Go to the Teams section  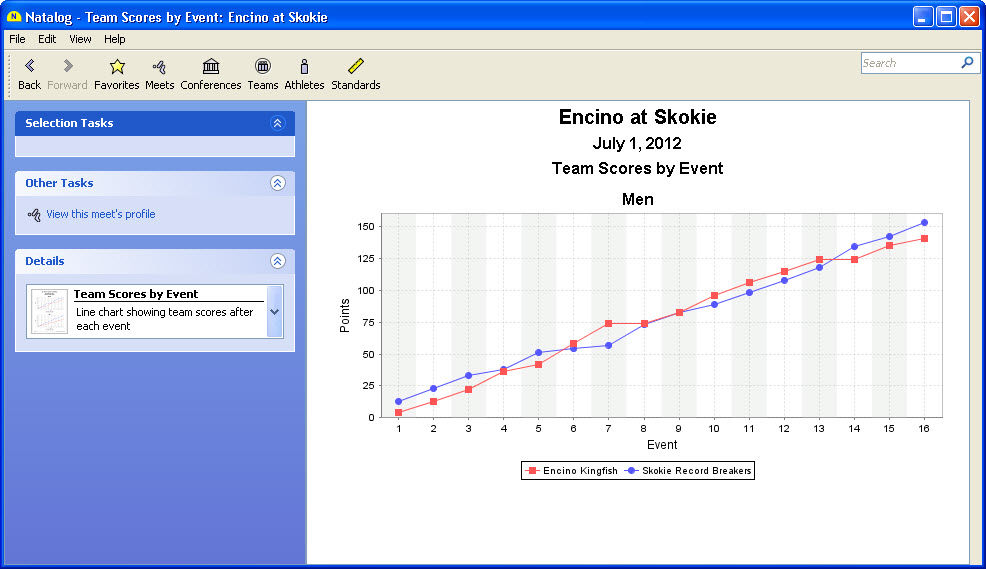coord(262,67)
